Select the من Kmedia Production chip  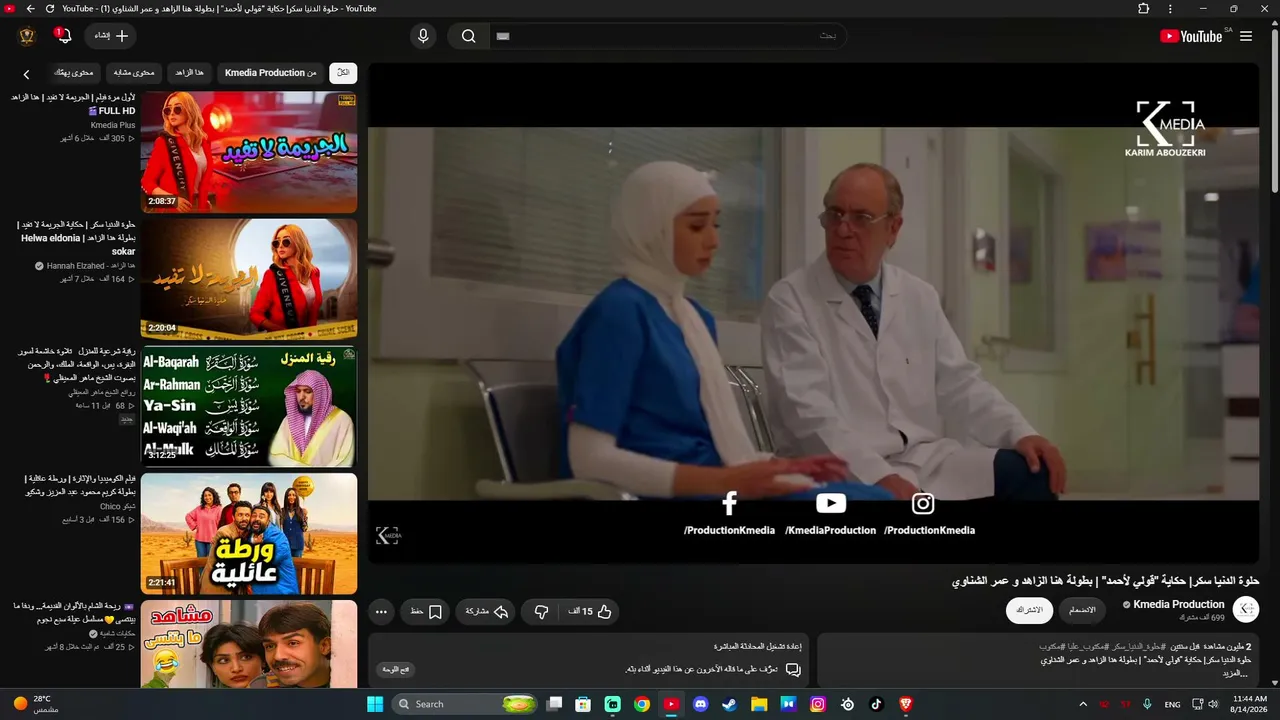click(270, 73)
